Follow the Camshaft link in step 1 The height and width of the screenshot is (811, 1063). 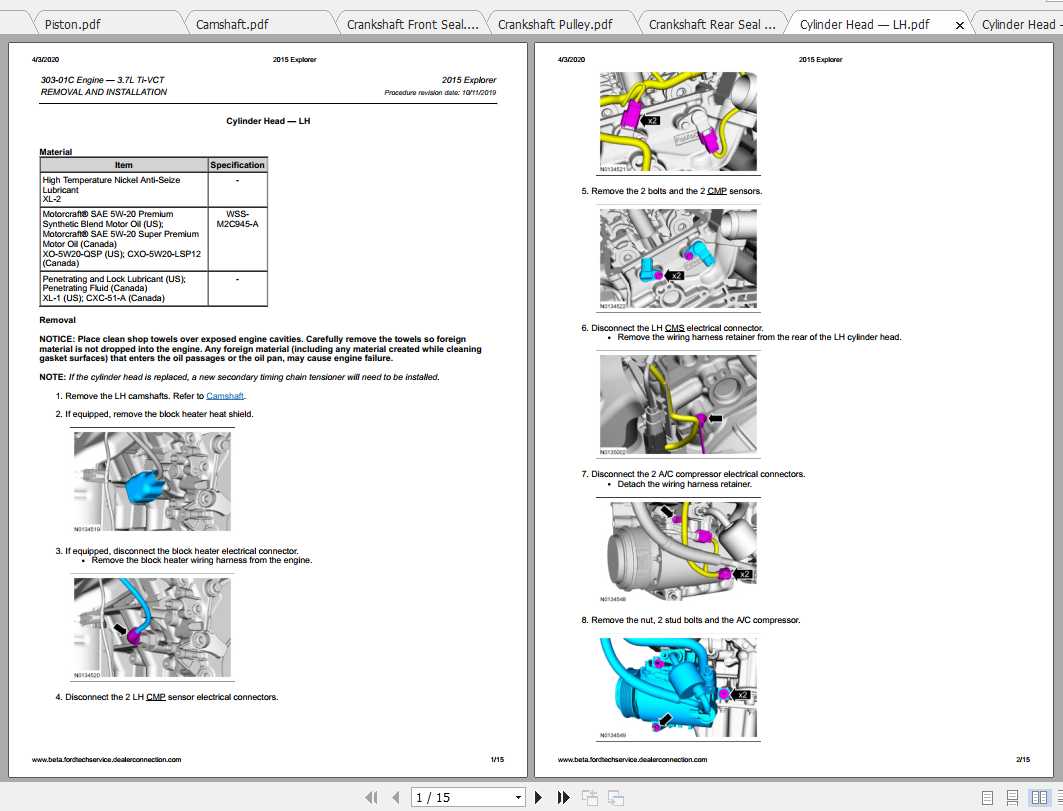(x=225, y=396)
